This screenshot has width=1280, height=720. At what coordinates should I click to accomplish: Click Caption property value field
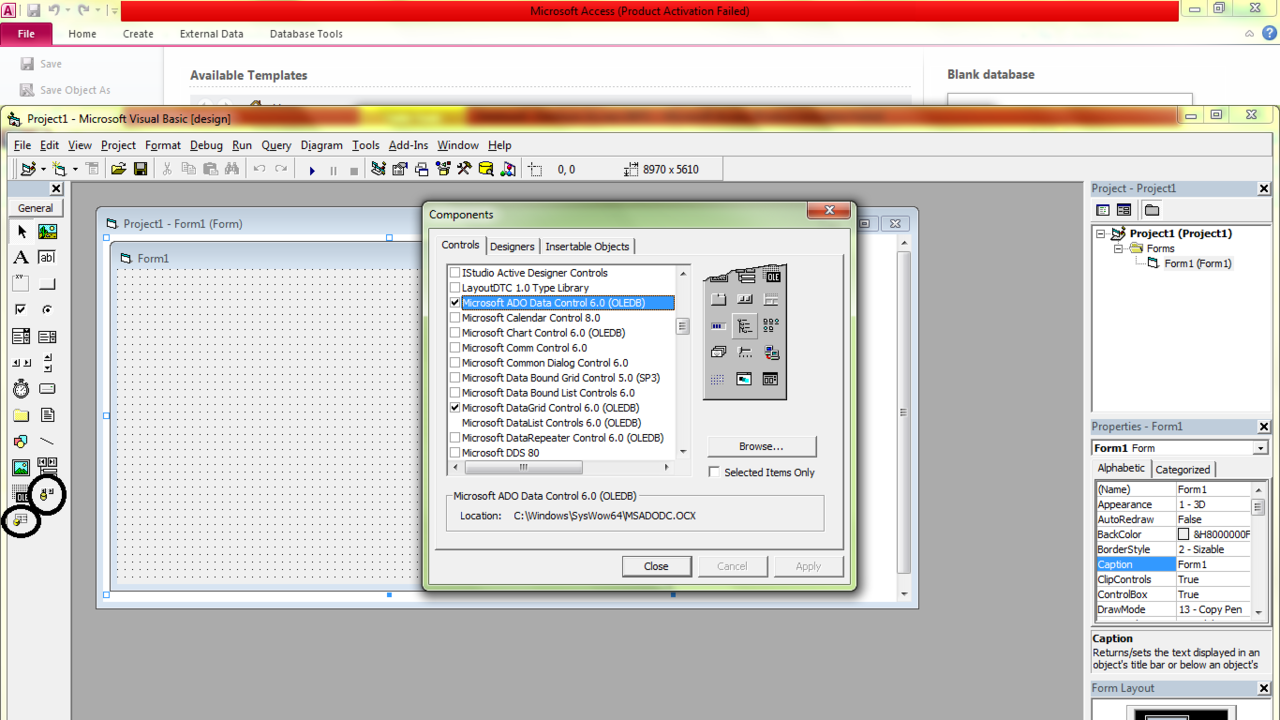pos(1213,565)
